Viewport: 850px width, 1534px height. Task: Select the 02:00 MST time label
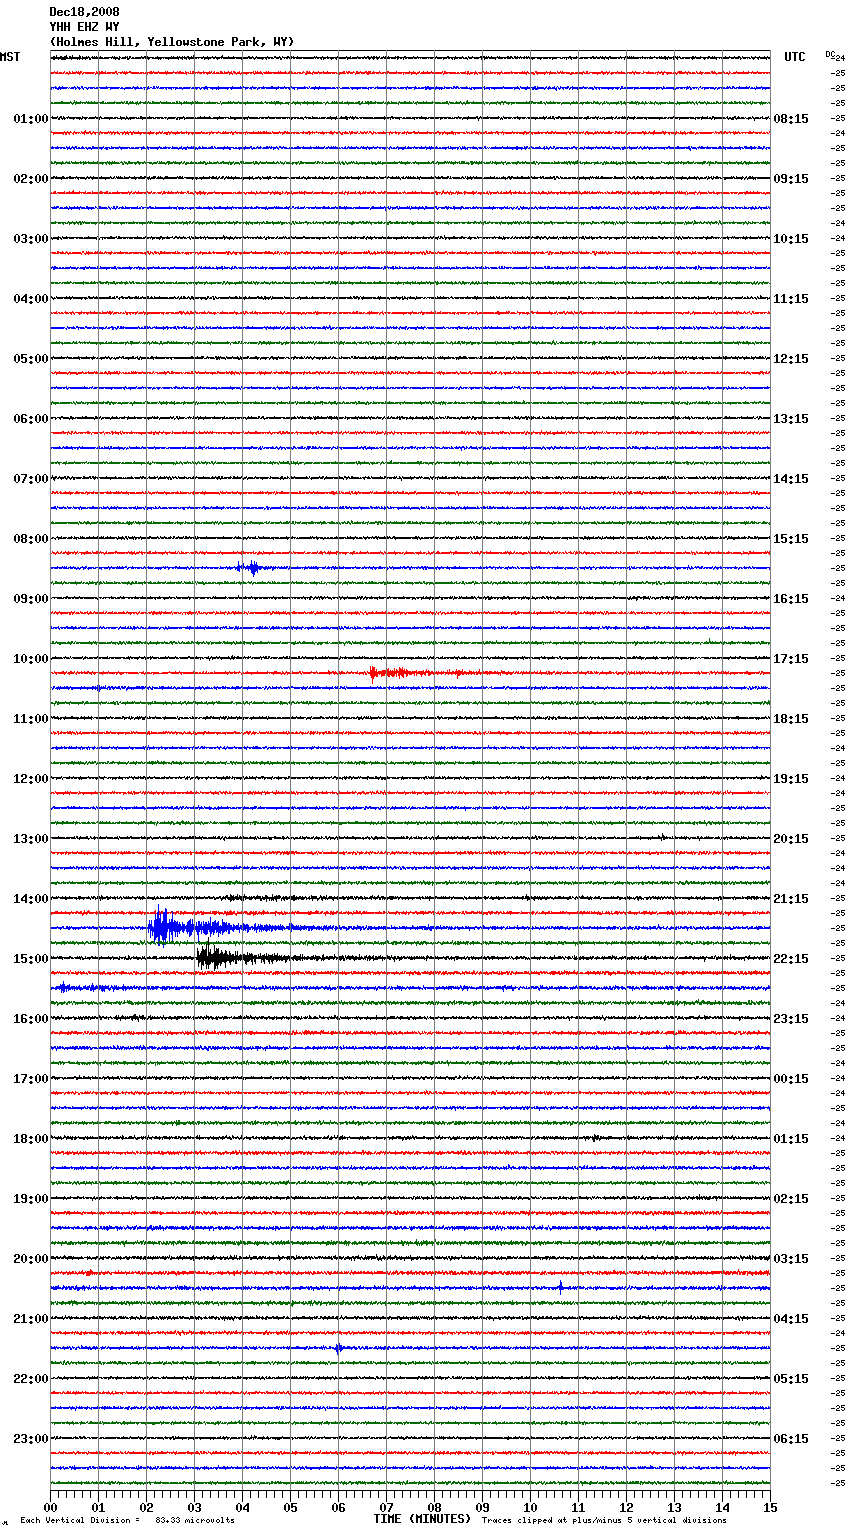31,179
